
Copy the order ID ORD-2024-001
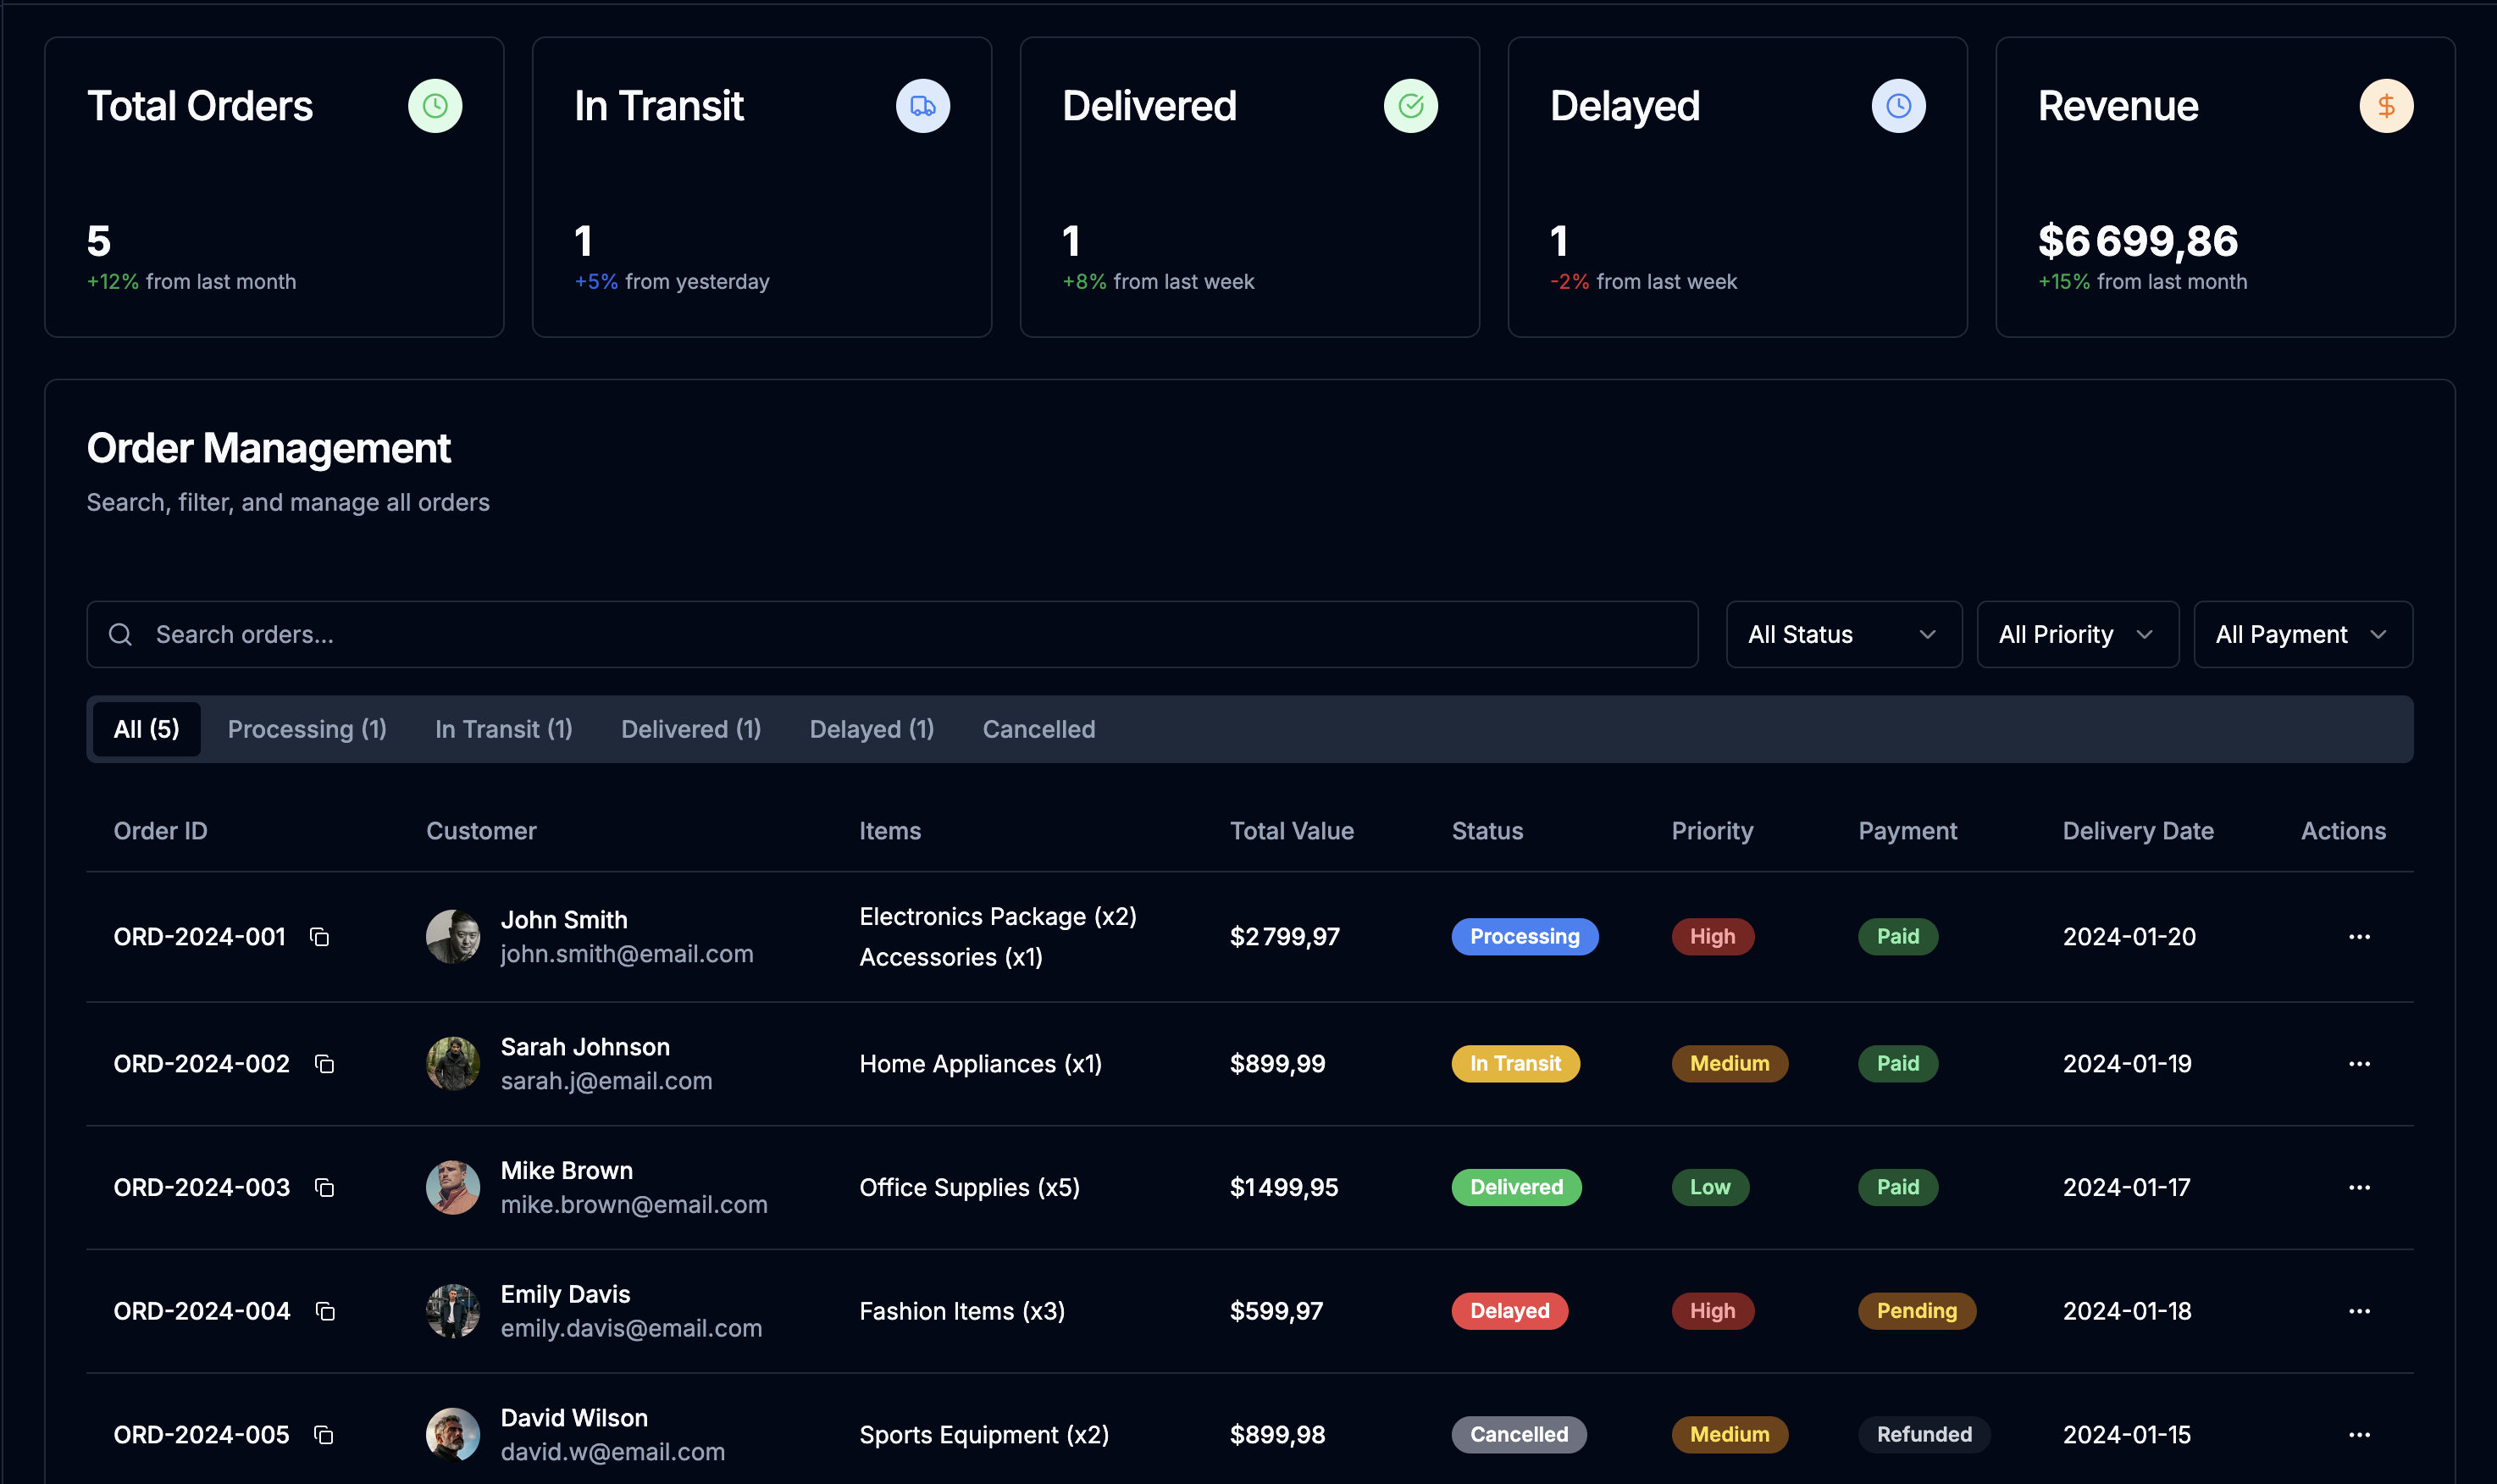[x=320, y=937]
